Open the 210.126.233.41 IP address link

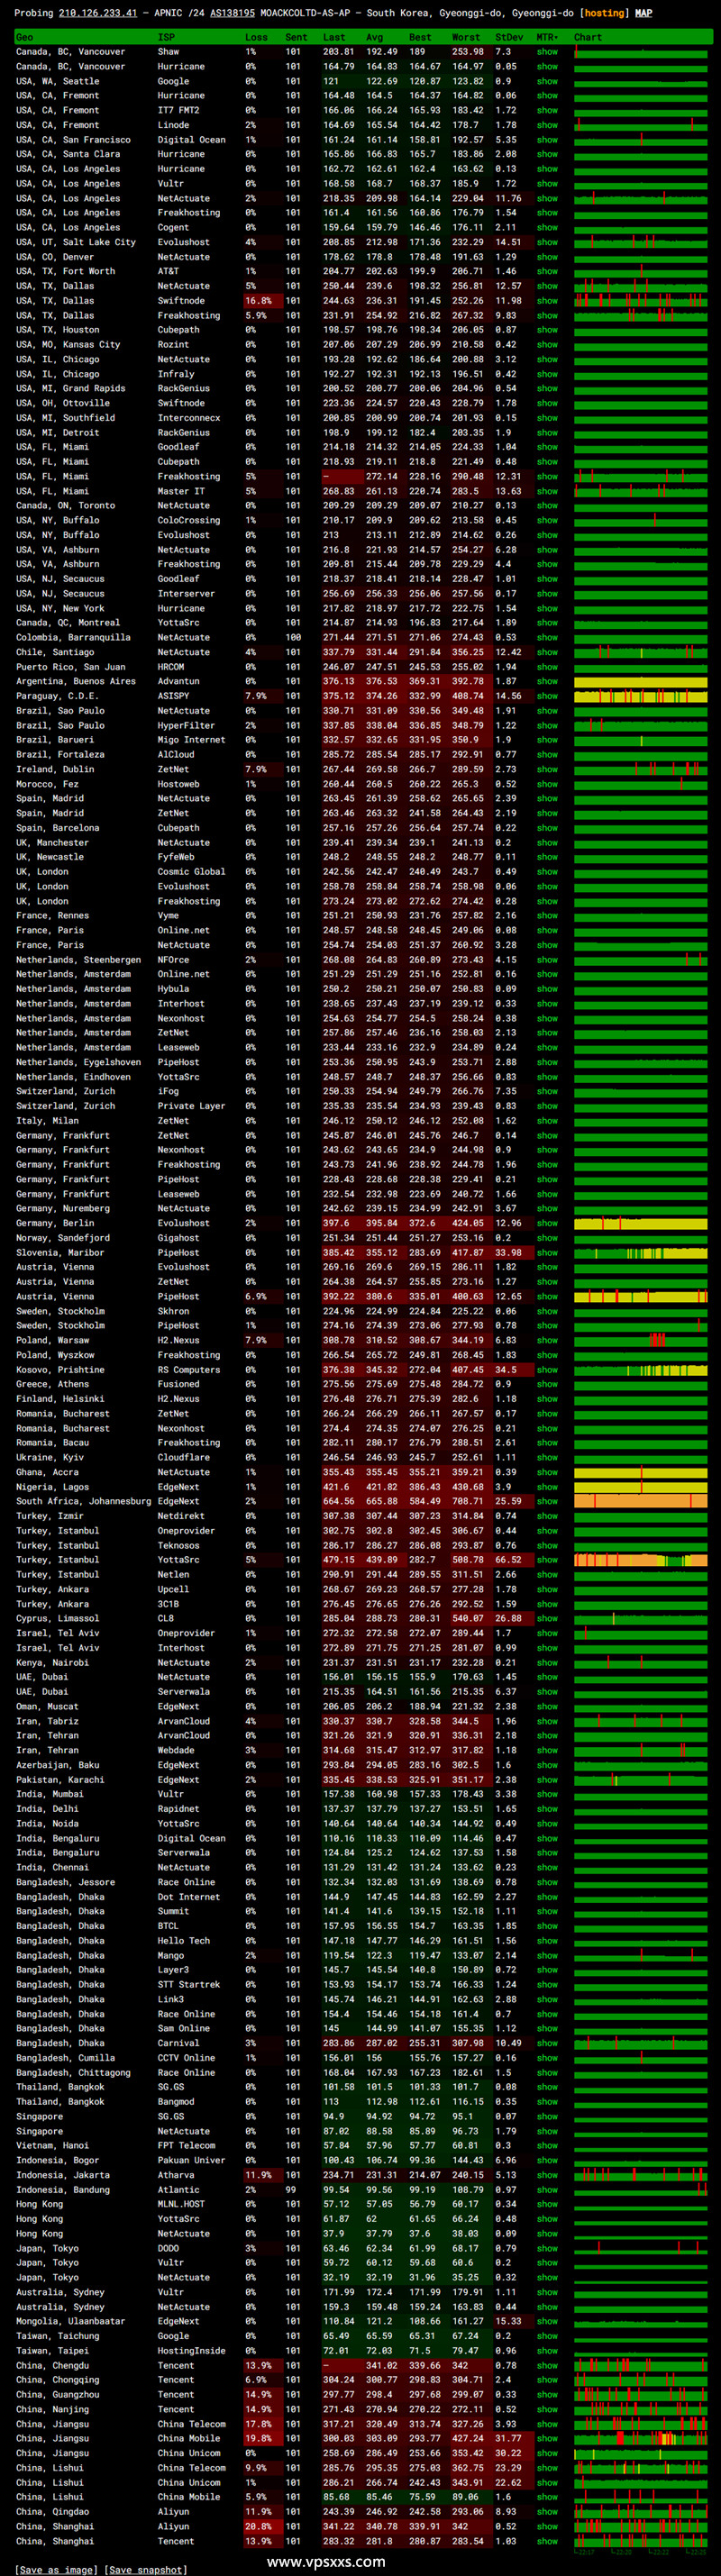point(98,13)
